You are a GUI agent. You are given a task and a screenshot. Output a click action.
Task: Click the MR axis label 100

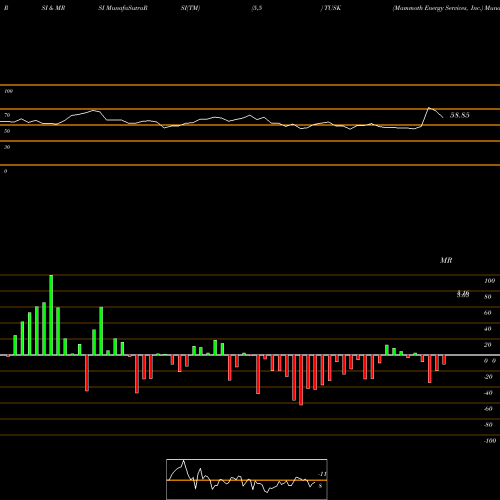(x=489, y=281)
